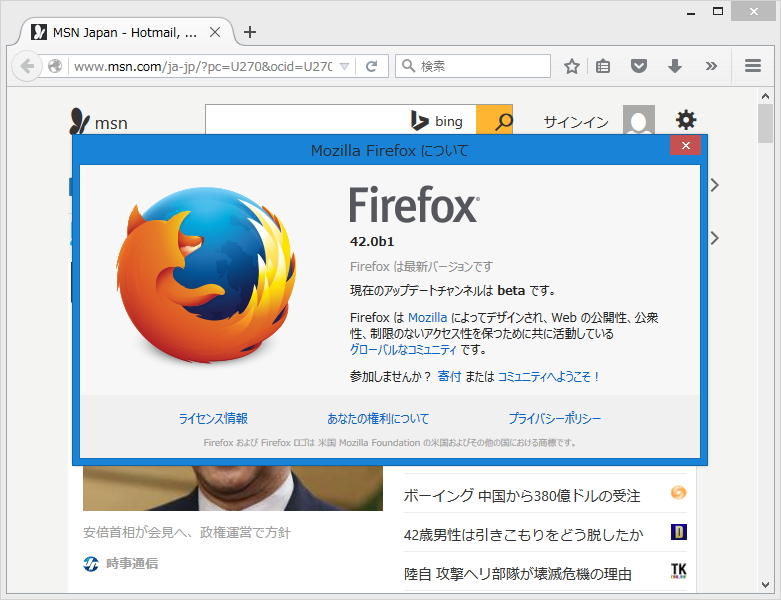Screen dimensions: 781x600
Task: Maximize the Firefox browser window
Action: [718, 11]
